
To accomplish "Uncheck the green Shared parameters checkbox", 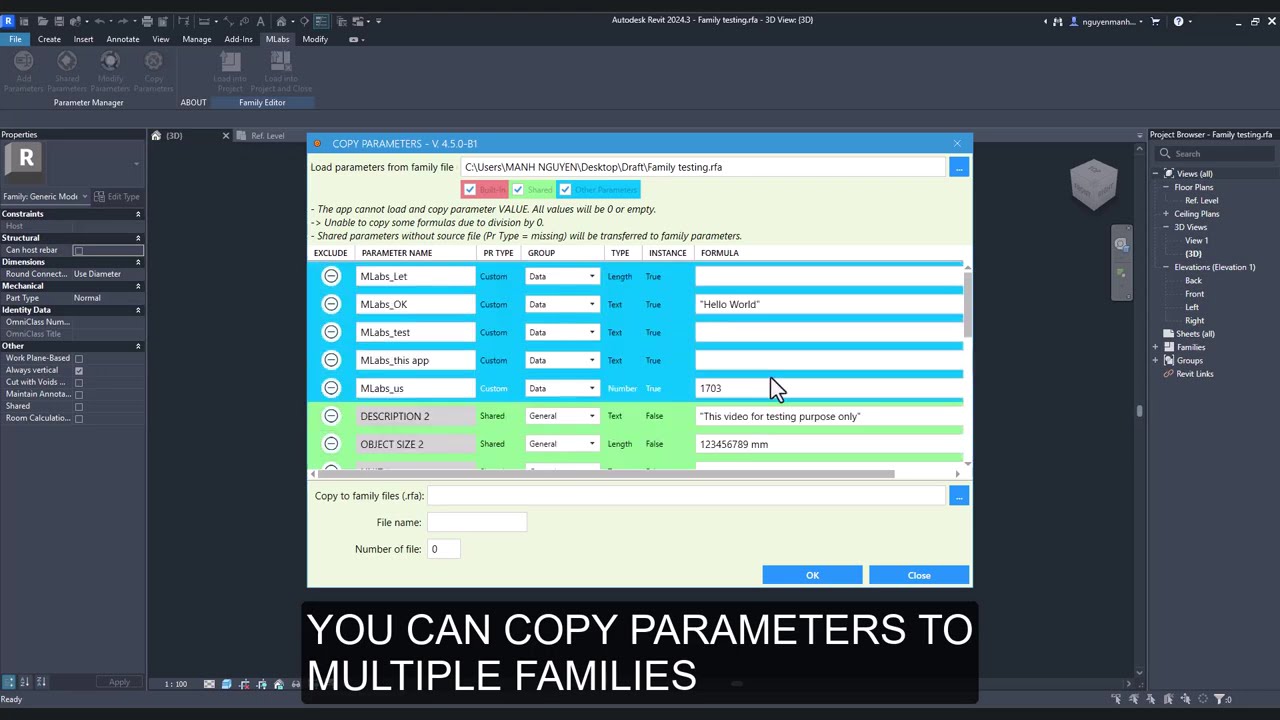I will [x=518, y=190].
